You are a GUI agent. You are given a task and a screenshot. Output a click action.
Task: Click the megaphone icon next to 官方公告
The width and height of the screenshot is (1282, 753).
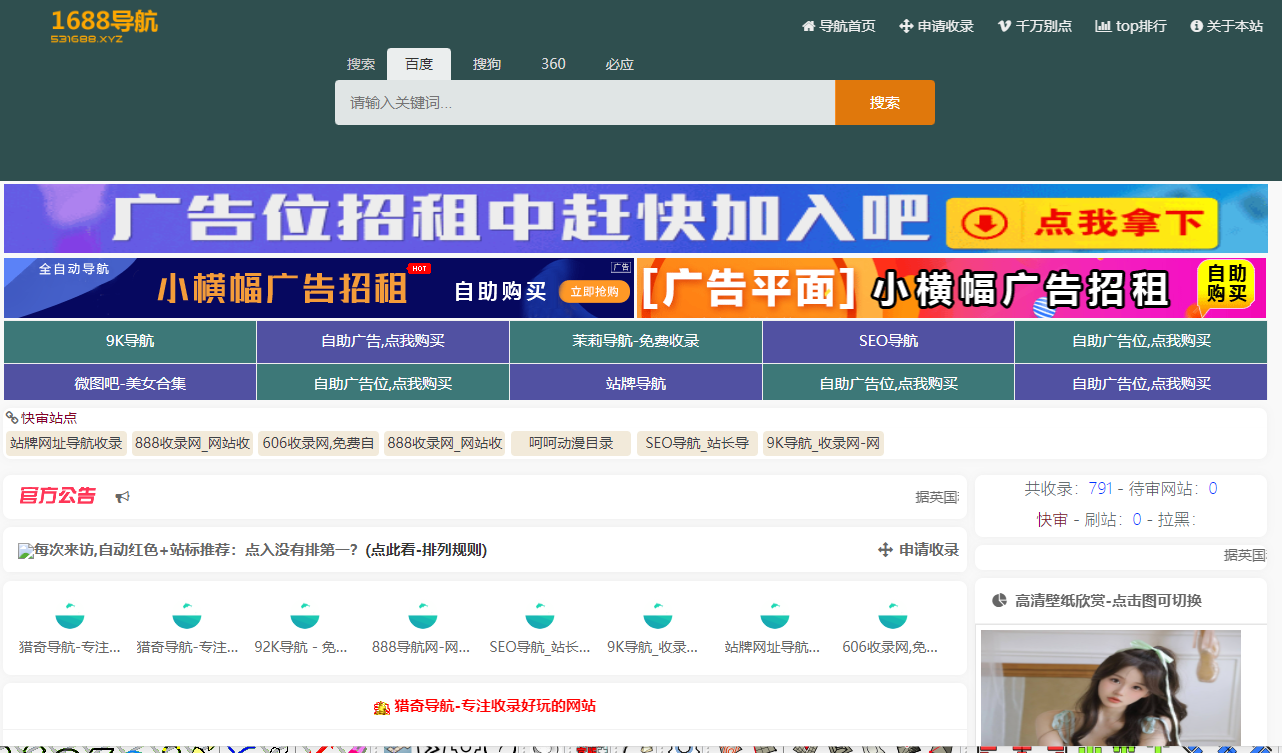coord(122,497)
